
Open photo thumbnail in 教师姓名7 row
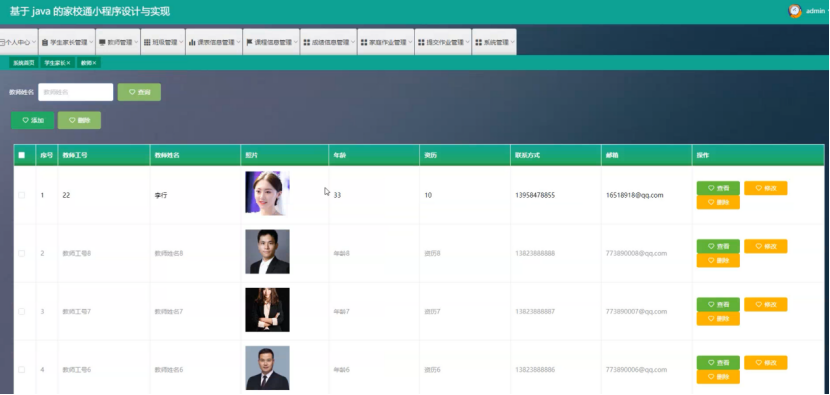coord(267,310)
